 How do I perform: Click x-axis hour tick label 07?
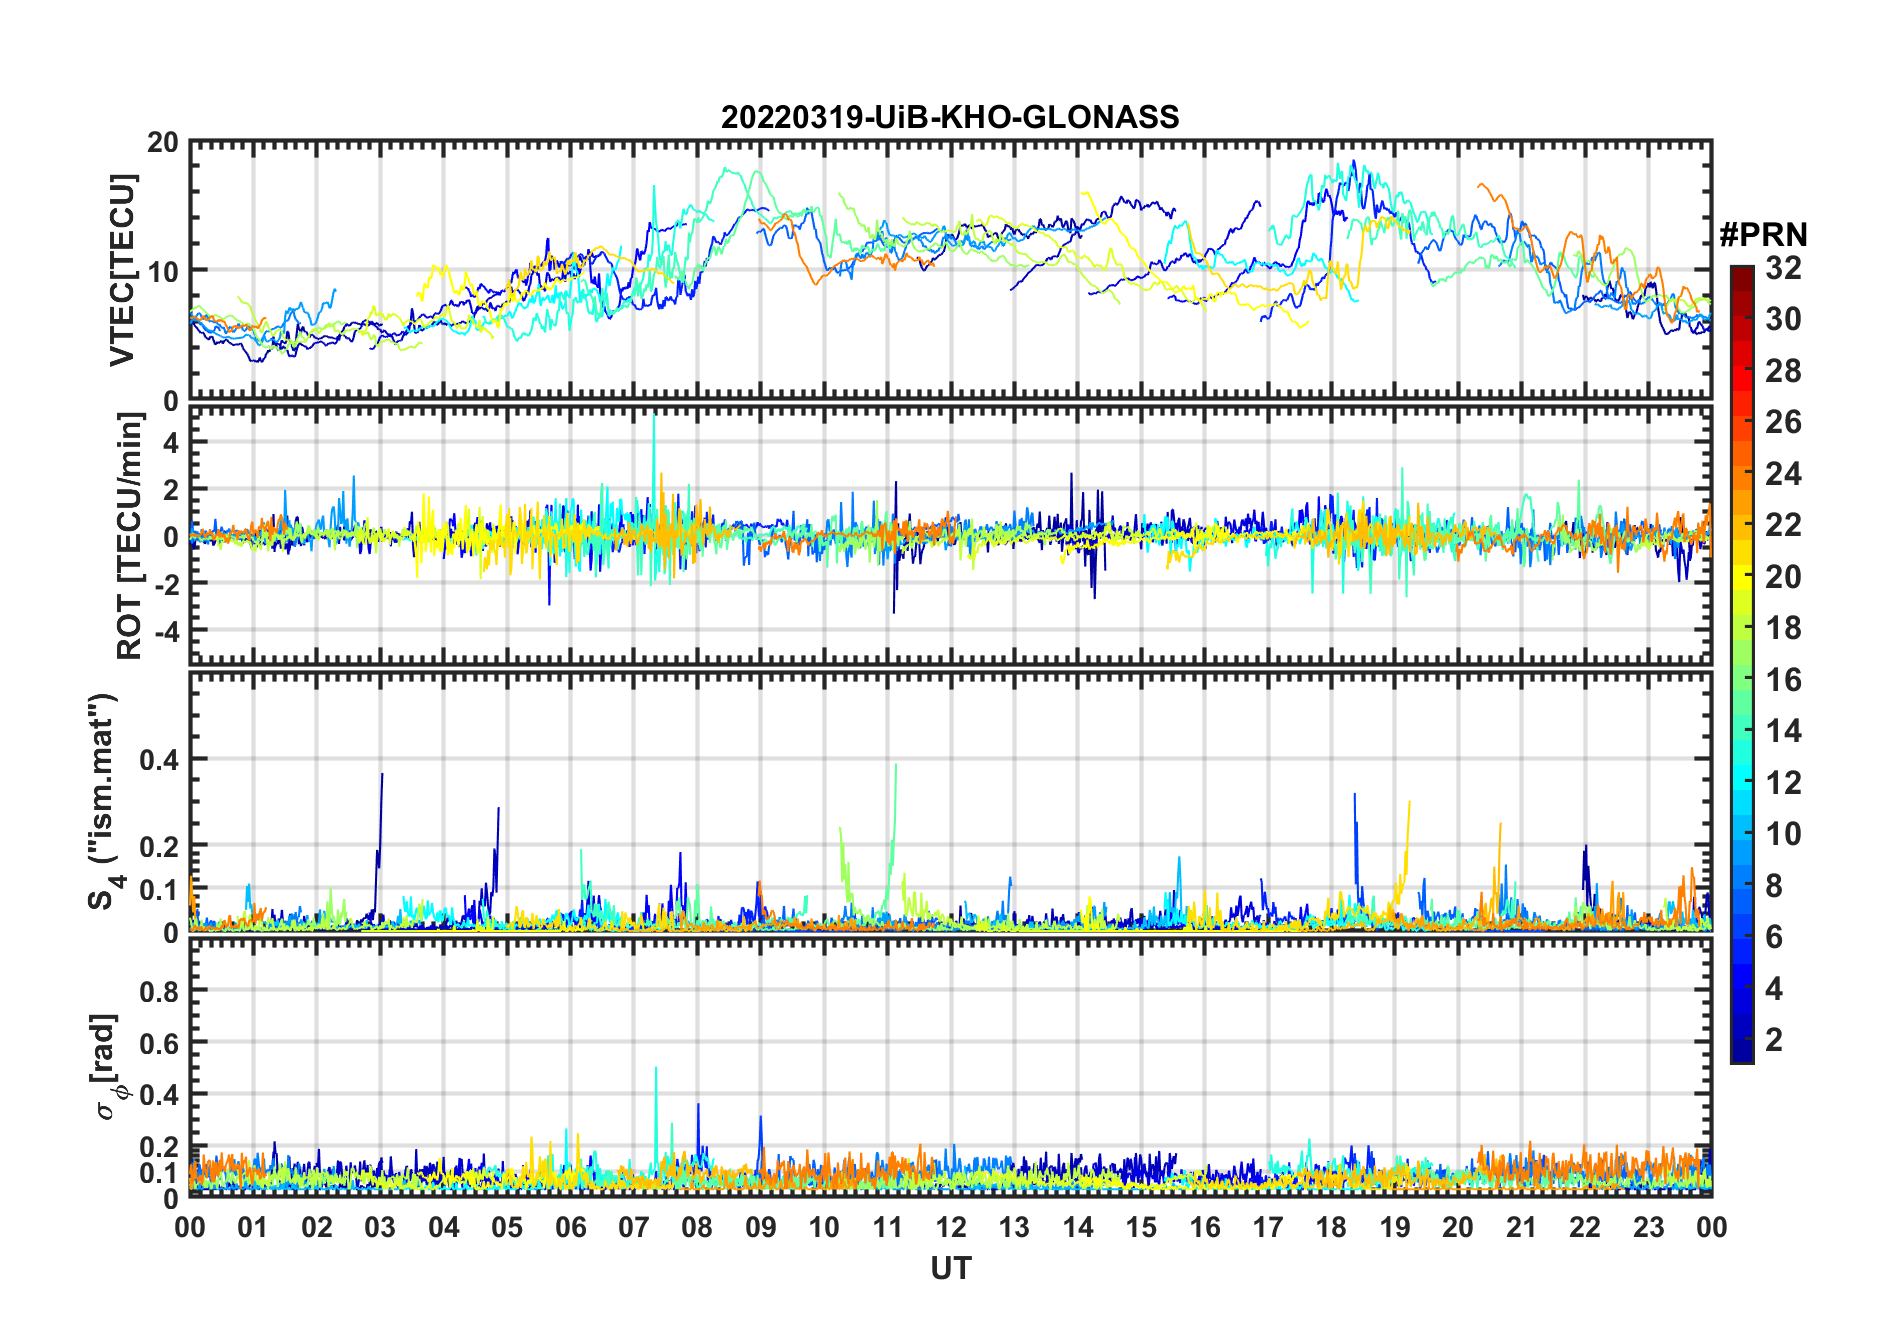coord(634,1228)
